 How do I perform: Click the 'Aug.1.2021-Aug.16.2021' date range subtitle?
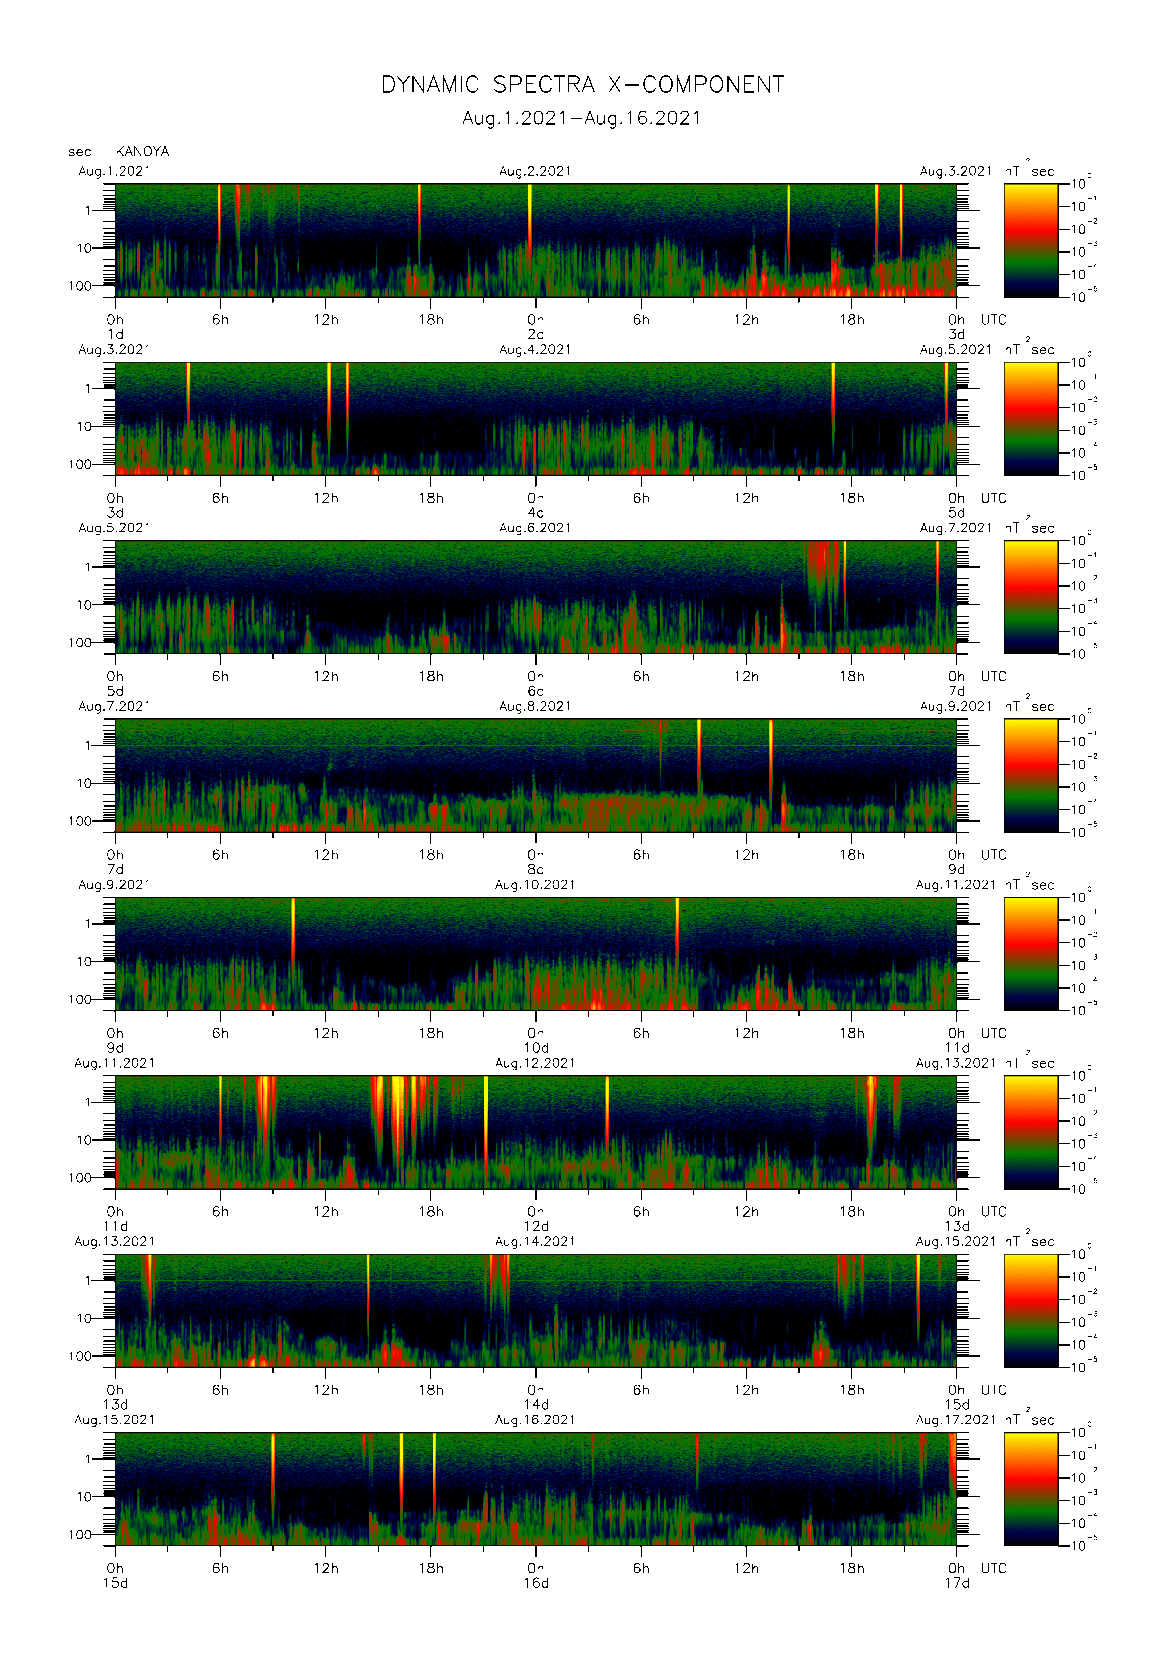(582, 118)
